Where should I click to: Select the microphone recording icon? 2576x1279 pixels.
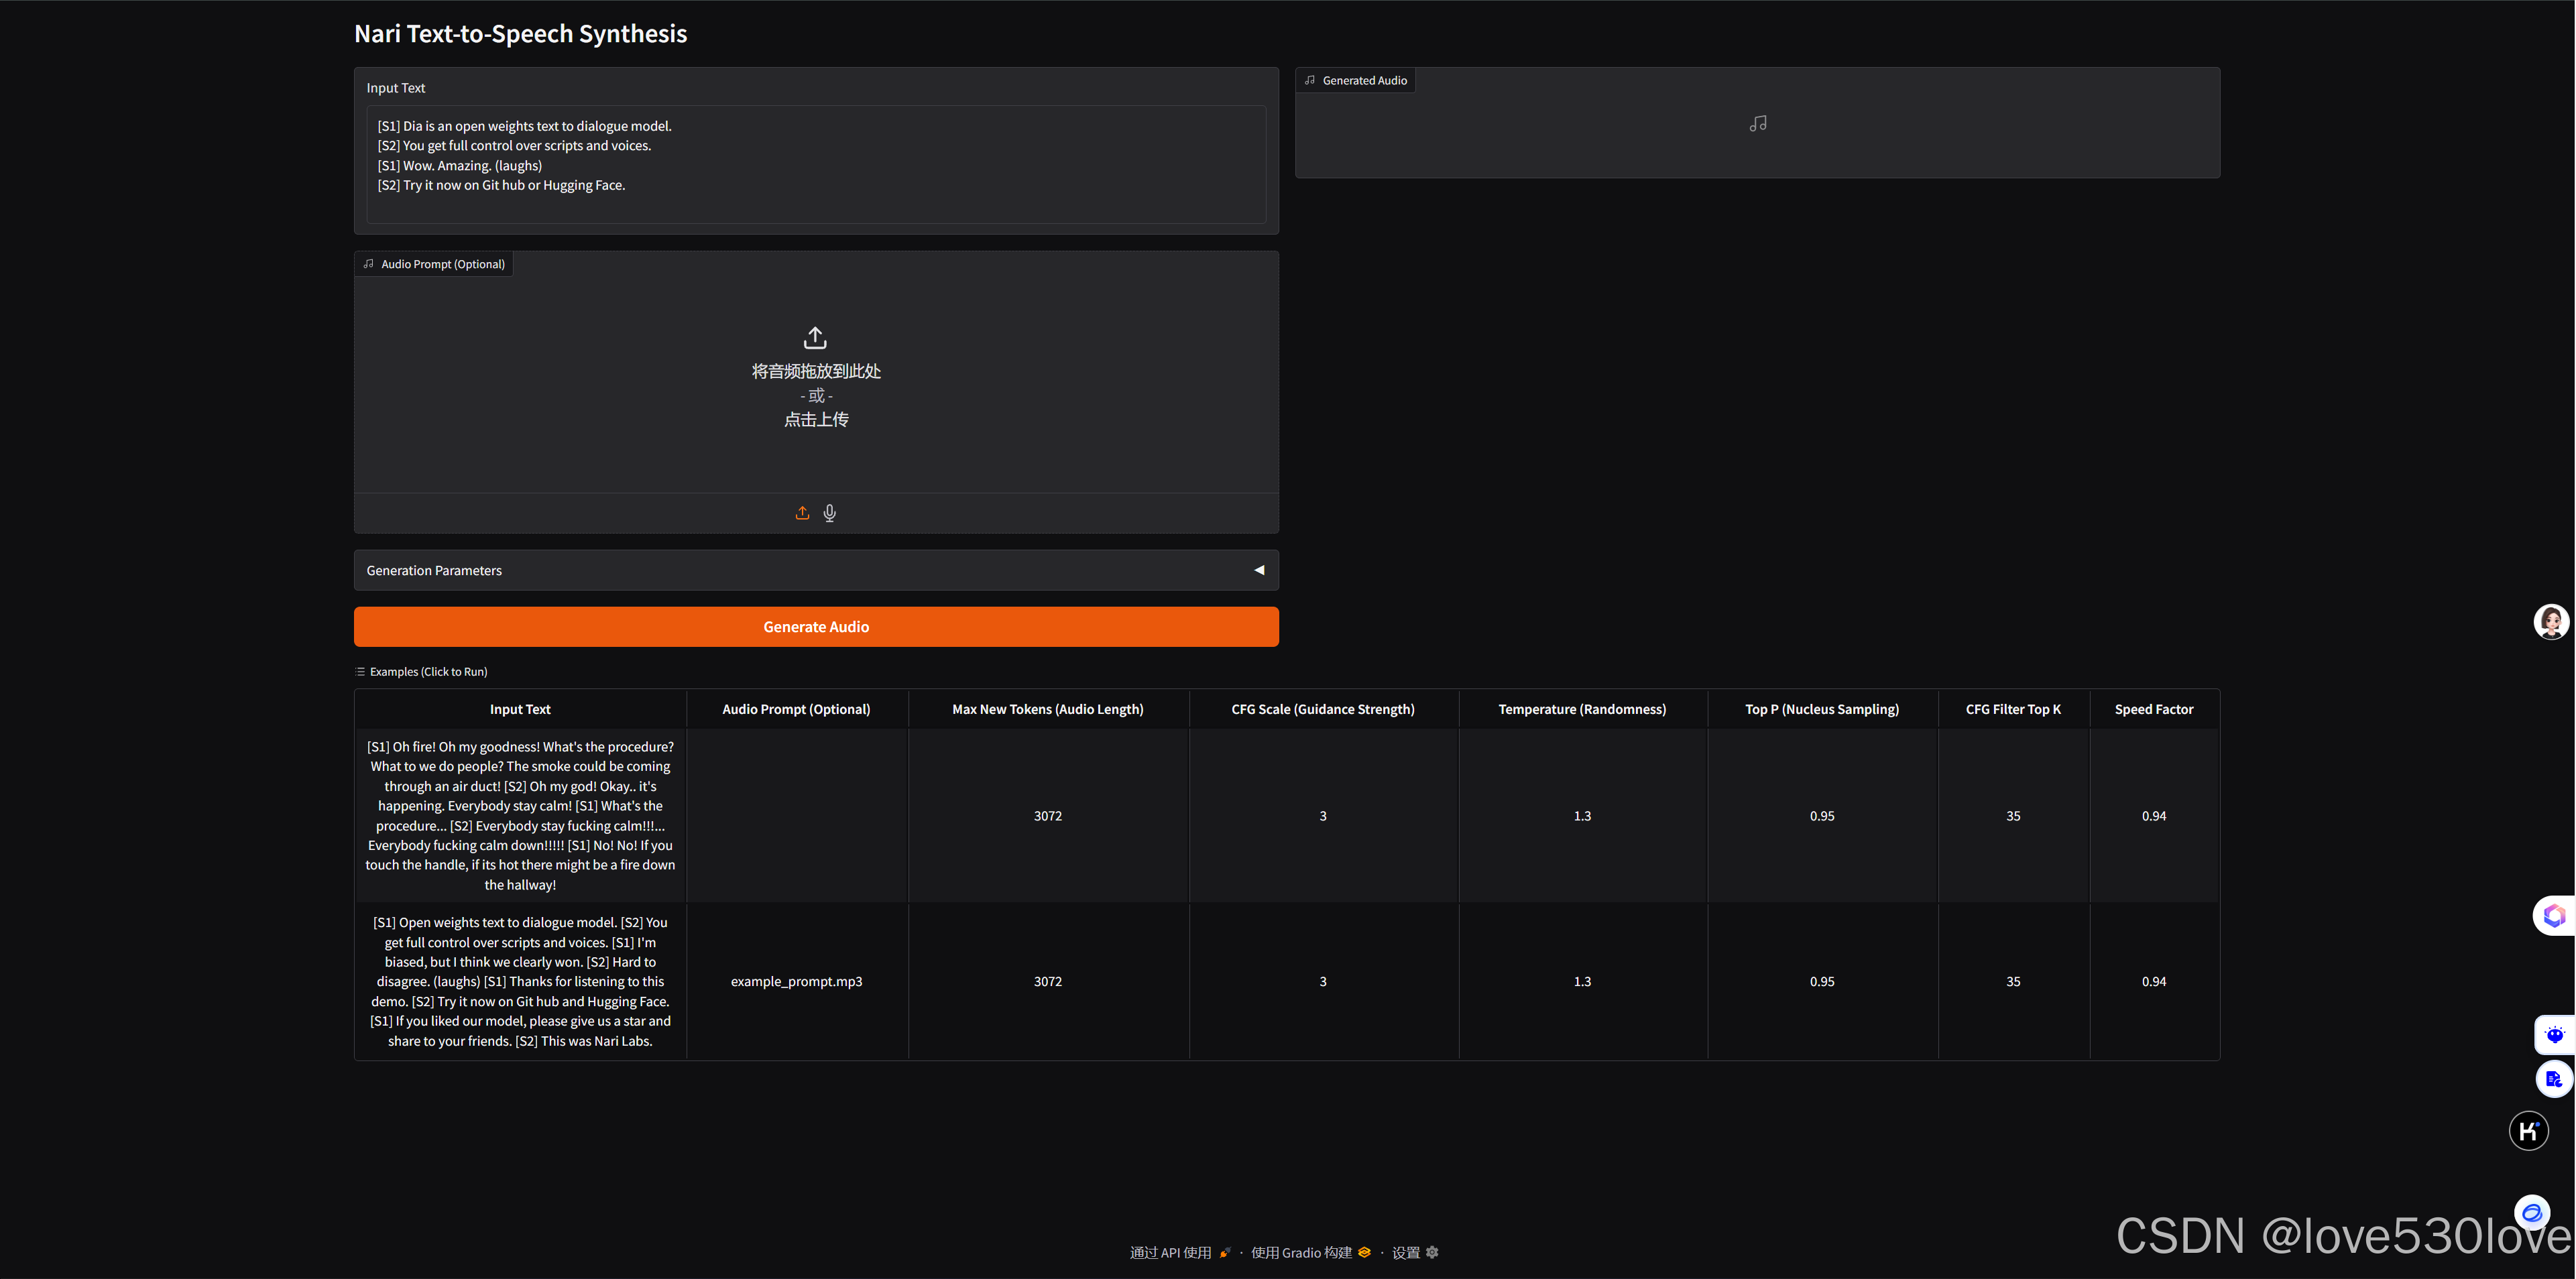829,513
